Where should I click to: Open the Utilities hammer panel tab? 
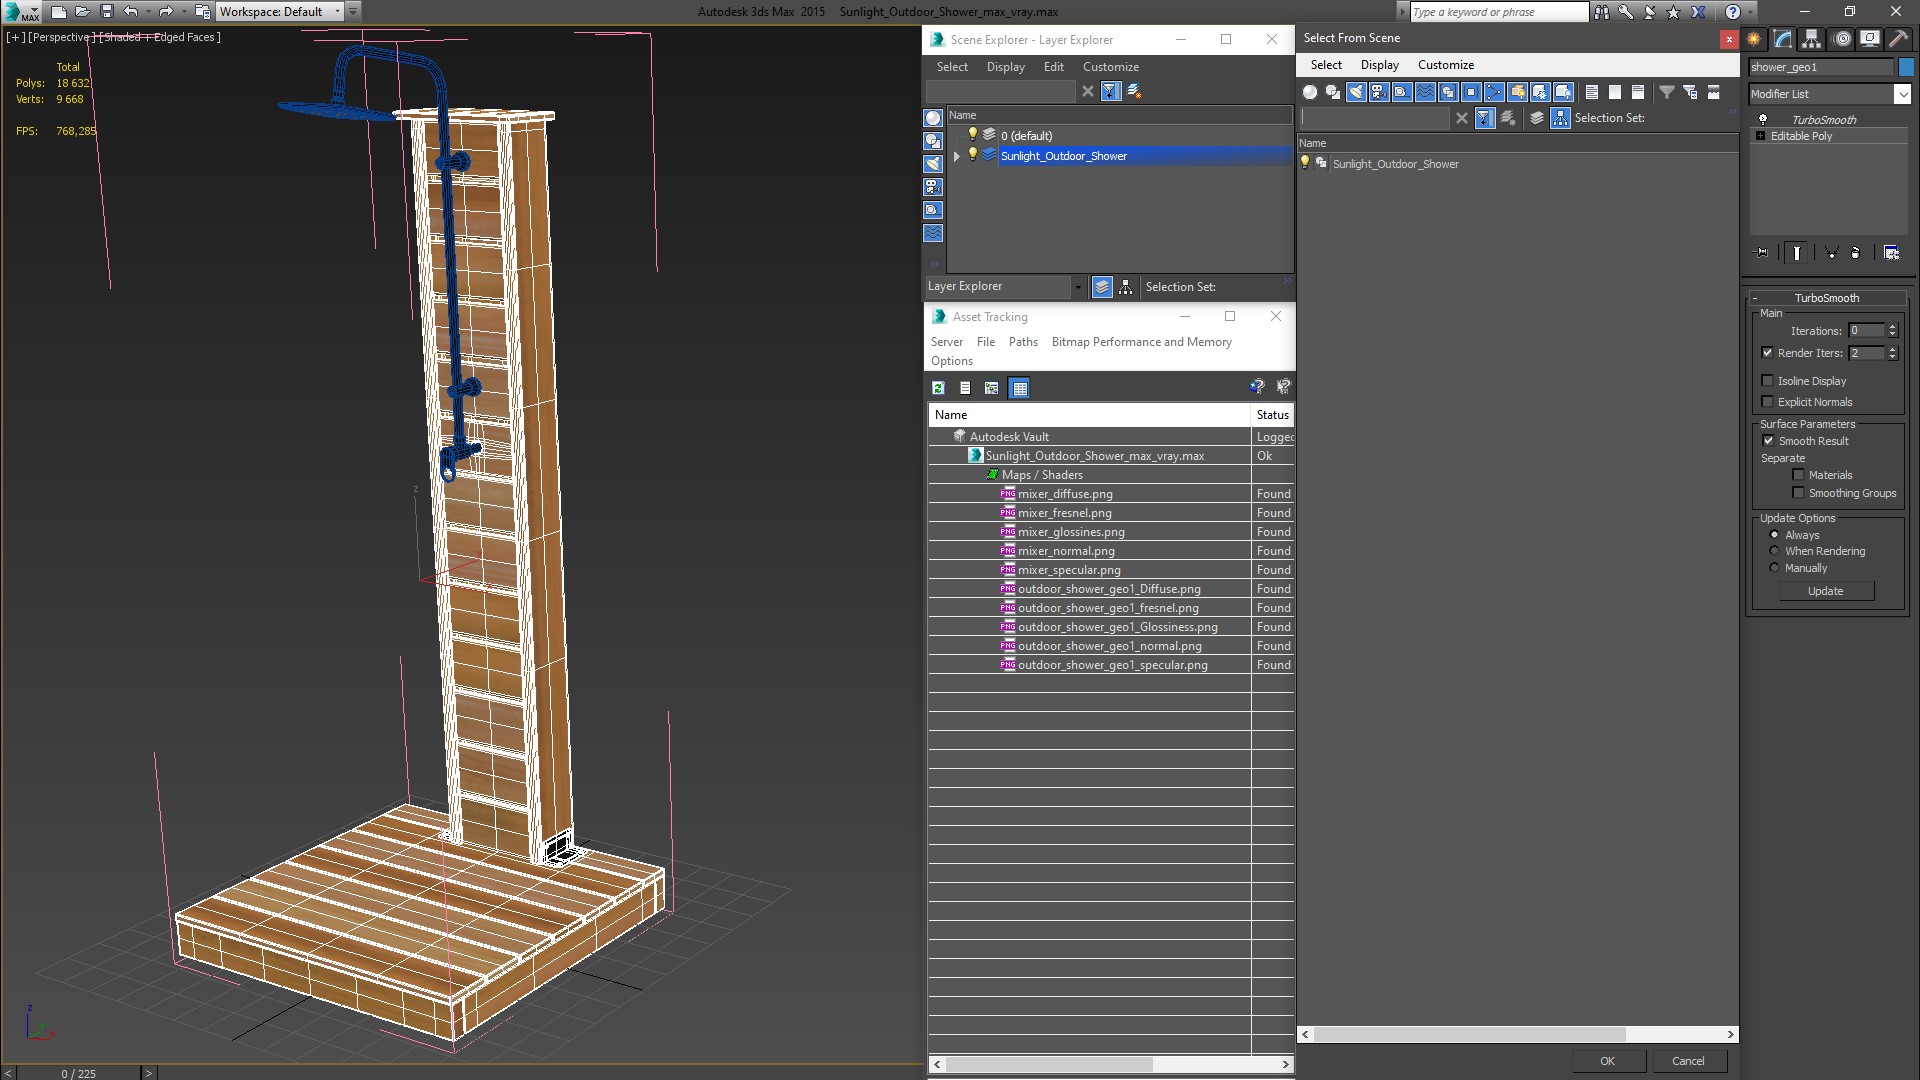point(1898,39)
